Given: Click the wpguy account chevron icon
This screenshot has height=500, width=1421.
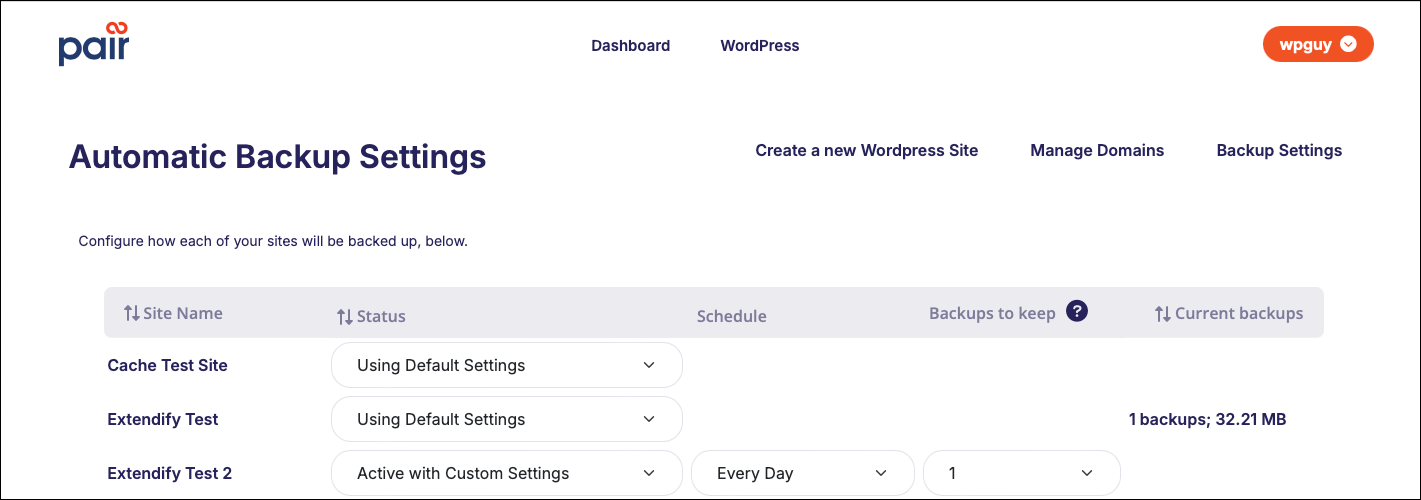Looking at the screenshot, I should tap(1348, 44).
